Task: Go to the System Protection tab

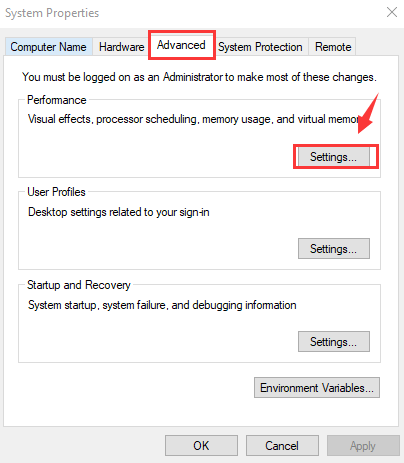Action: [260, 47]
